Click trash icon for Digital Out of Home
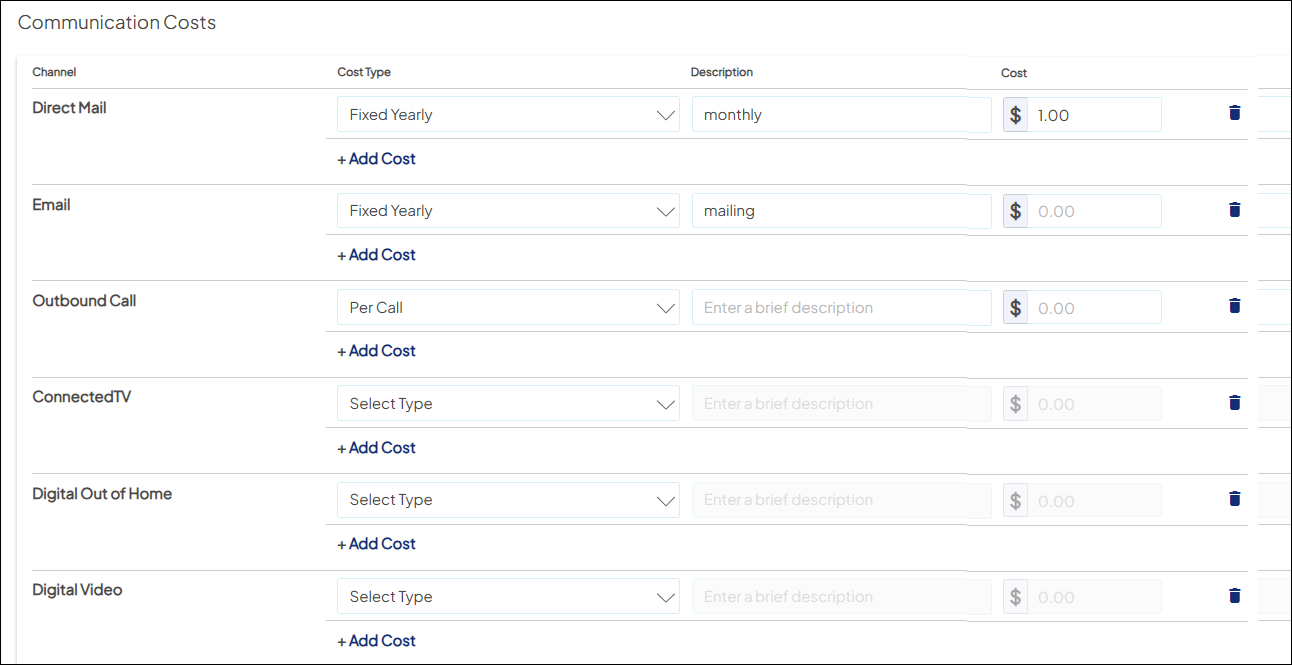 (x=1234, y=499)
